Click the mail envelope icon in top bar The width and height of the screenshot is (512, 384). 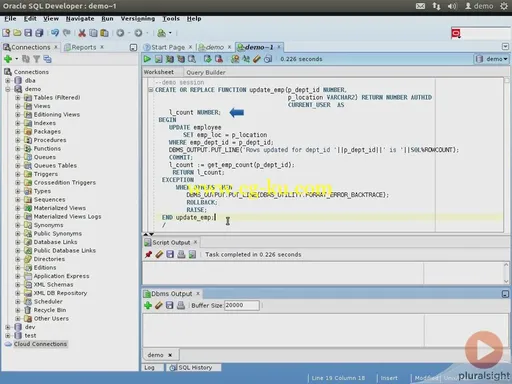(x=420, y=6)
